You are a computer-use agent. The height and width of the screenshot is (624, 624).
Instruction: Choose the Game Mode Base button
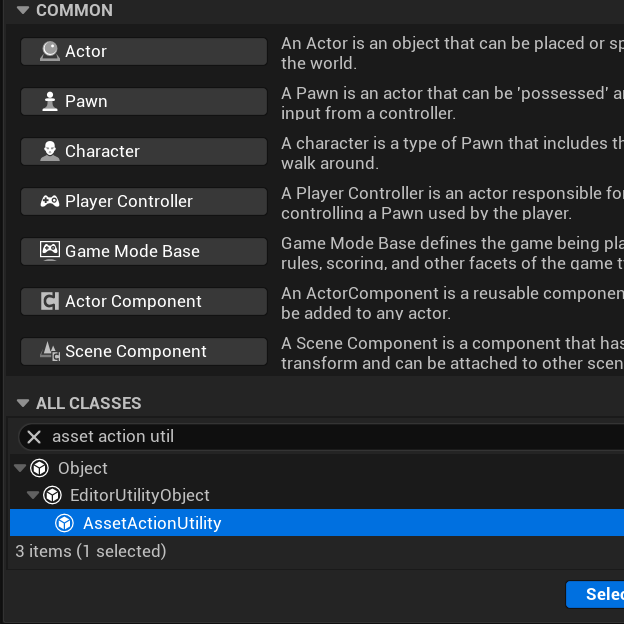click(144, 251)
